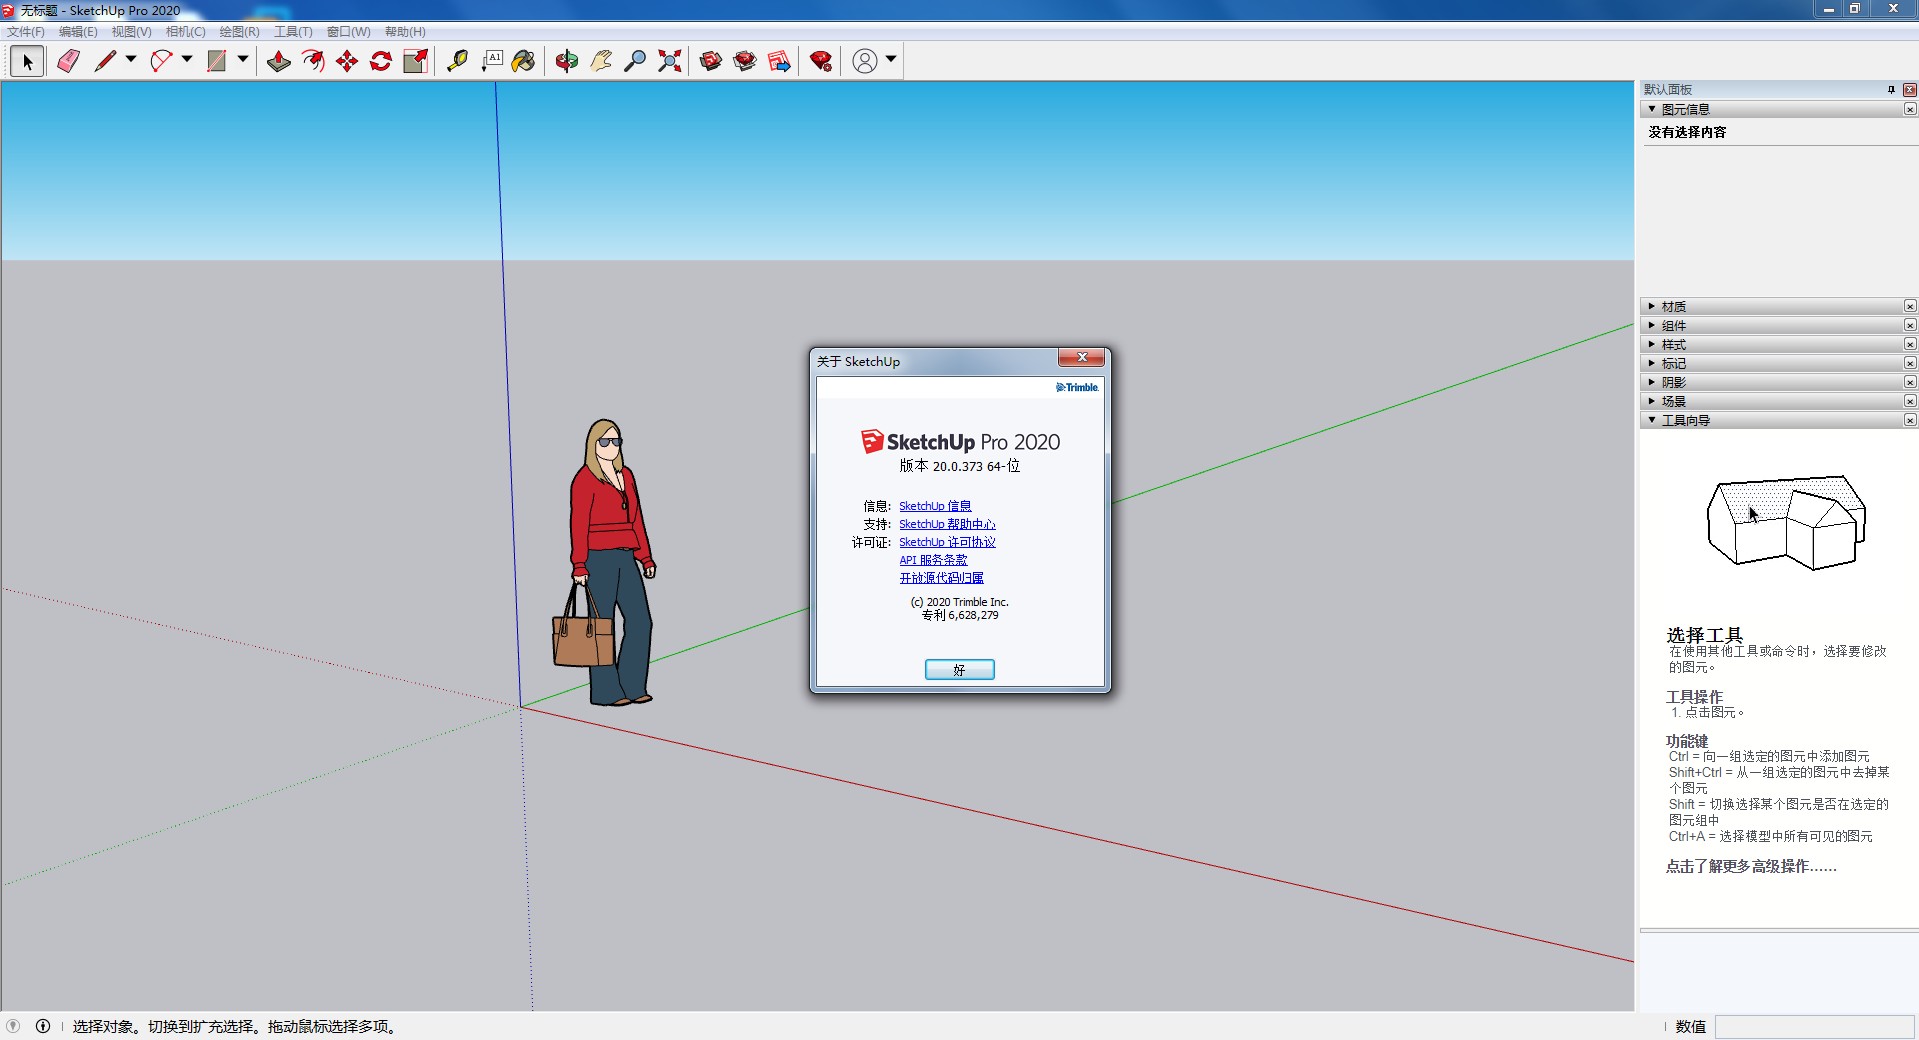Open the 相机(C) menu
This screenshot has height=1040, width=1919.
click(x=185, y=32)
